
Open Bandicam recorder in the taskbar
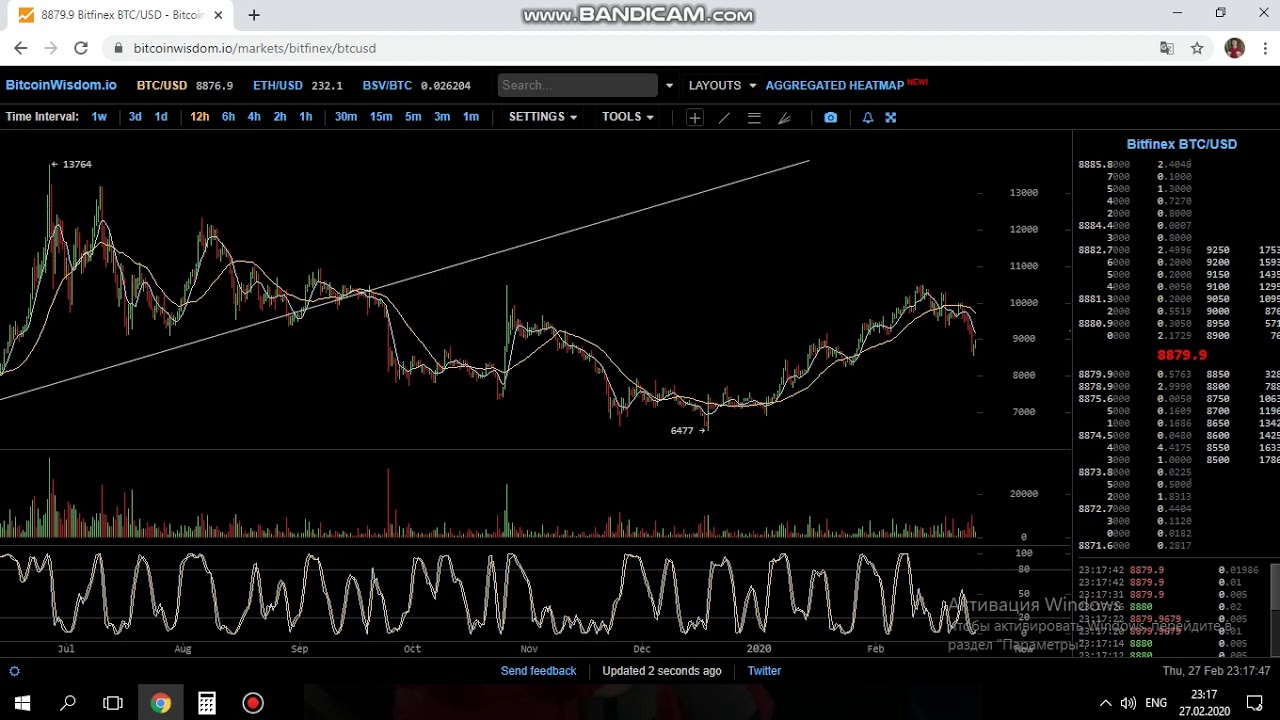pos(253,703)
